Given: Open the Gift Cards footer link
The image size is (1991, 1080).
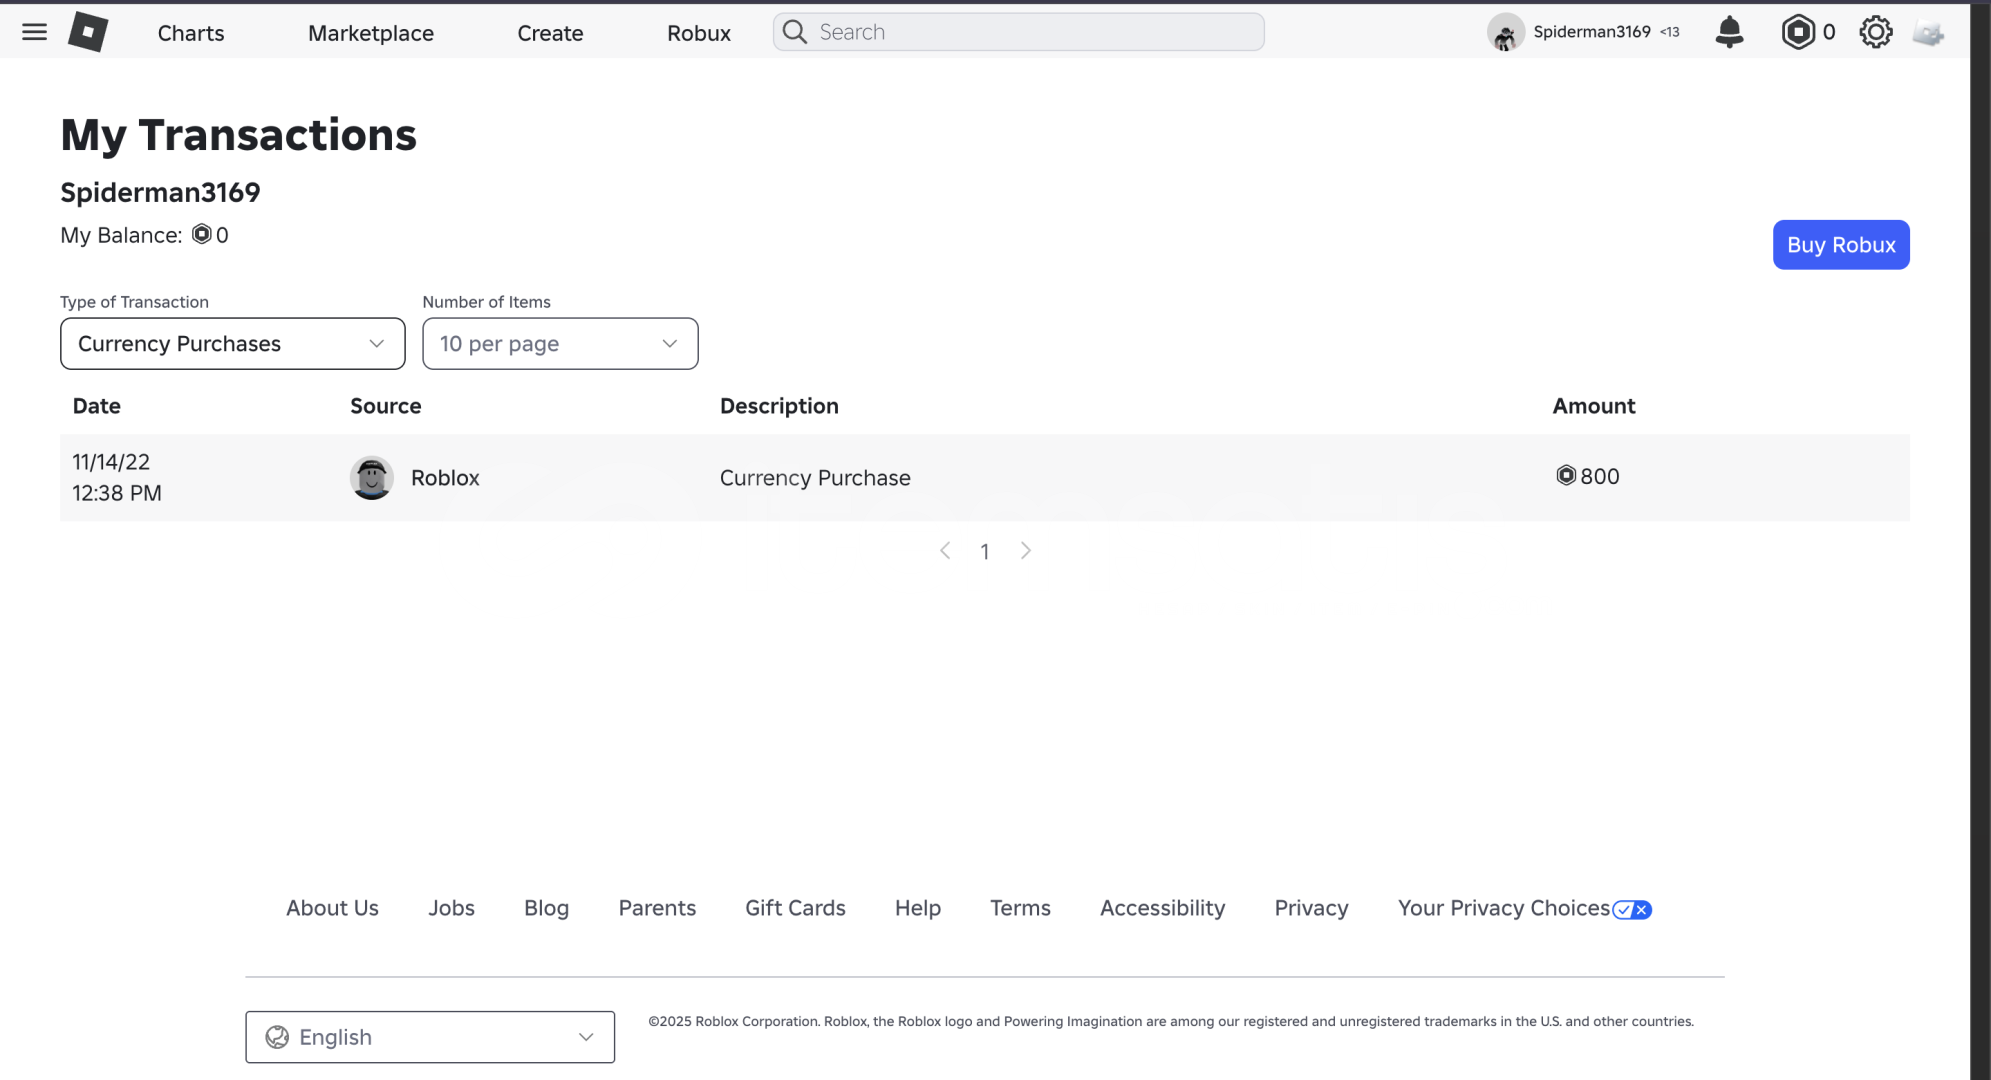Looking at the screenshot, I should [x=795, y=908].
